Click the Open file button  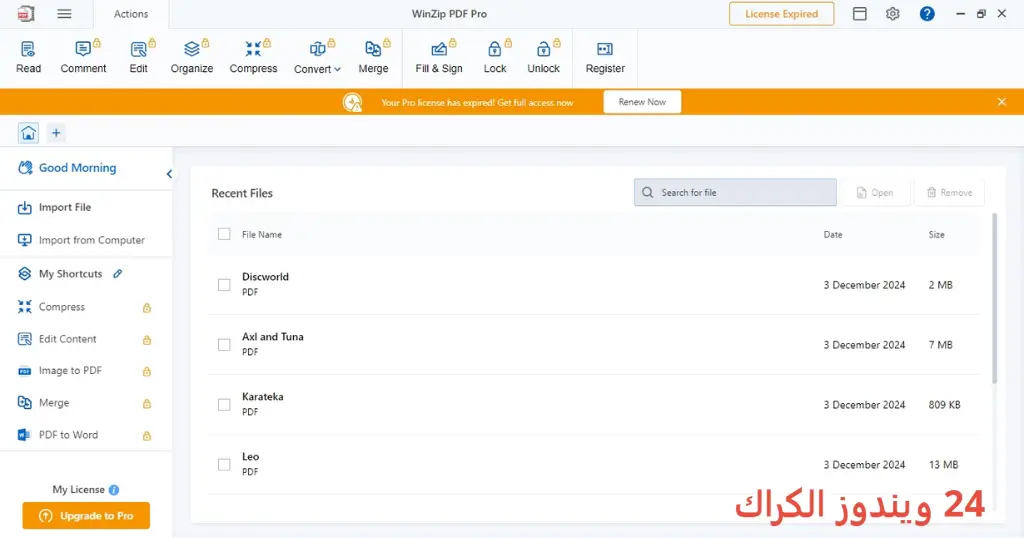tap(874, 193)
